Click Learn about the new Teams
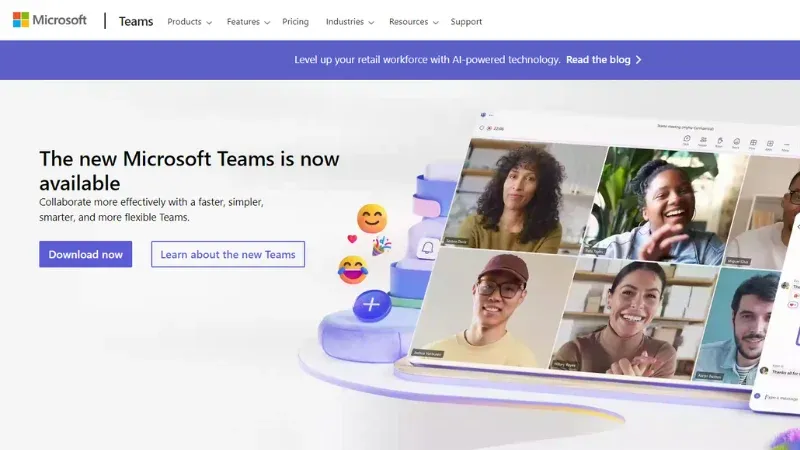The width and height of the screenshot is (800, 450). 228,254
